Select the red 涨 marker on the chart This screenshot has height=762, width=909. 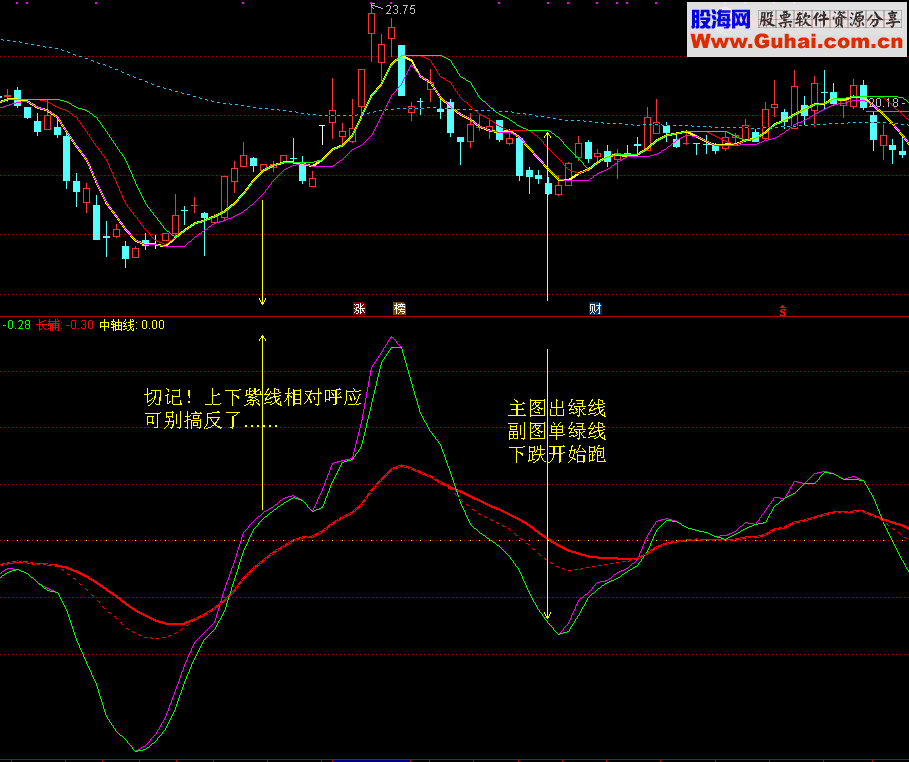pos(360,309)
